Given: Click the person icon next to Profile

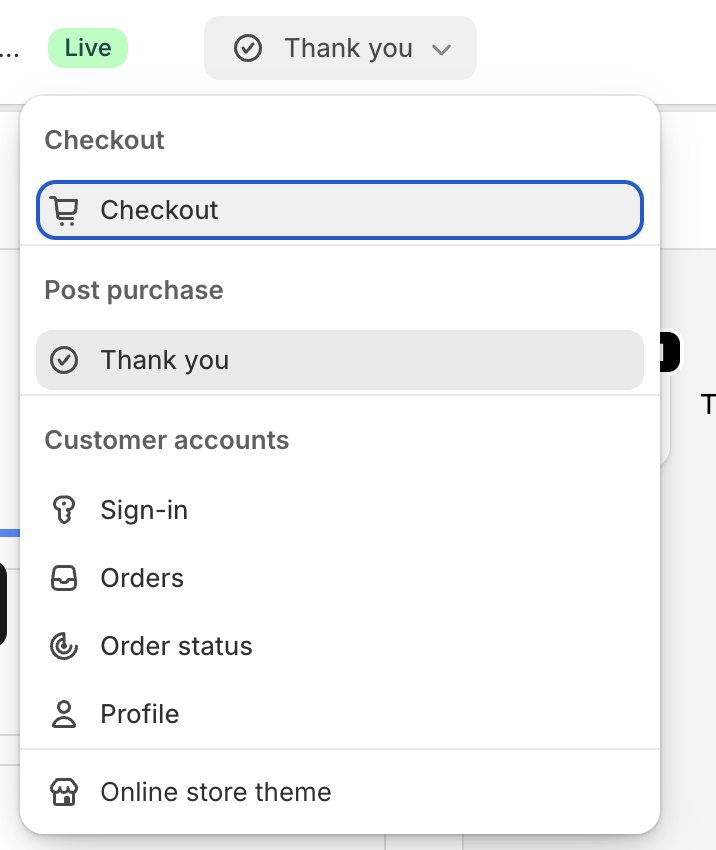Looking at the screenshot, I should pos(64,714).
